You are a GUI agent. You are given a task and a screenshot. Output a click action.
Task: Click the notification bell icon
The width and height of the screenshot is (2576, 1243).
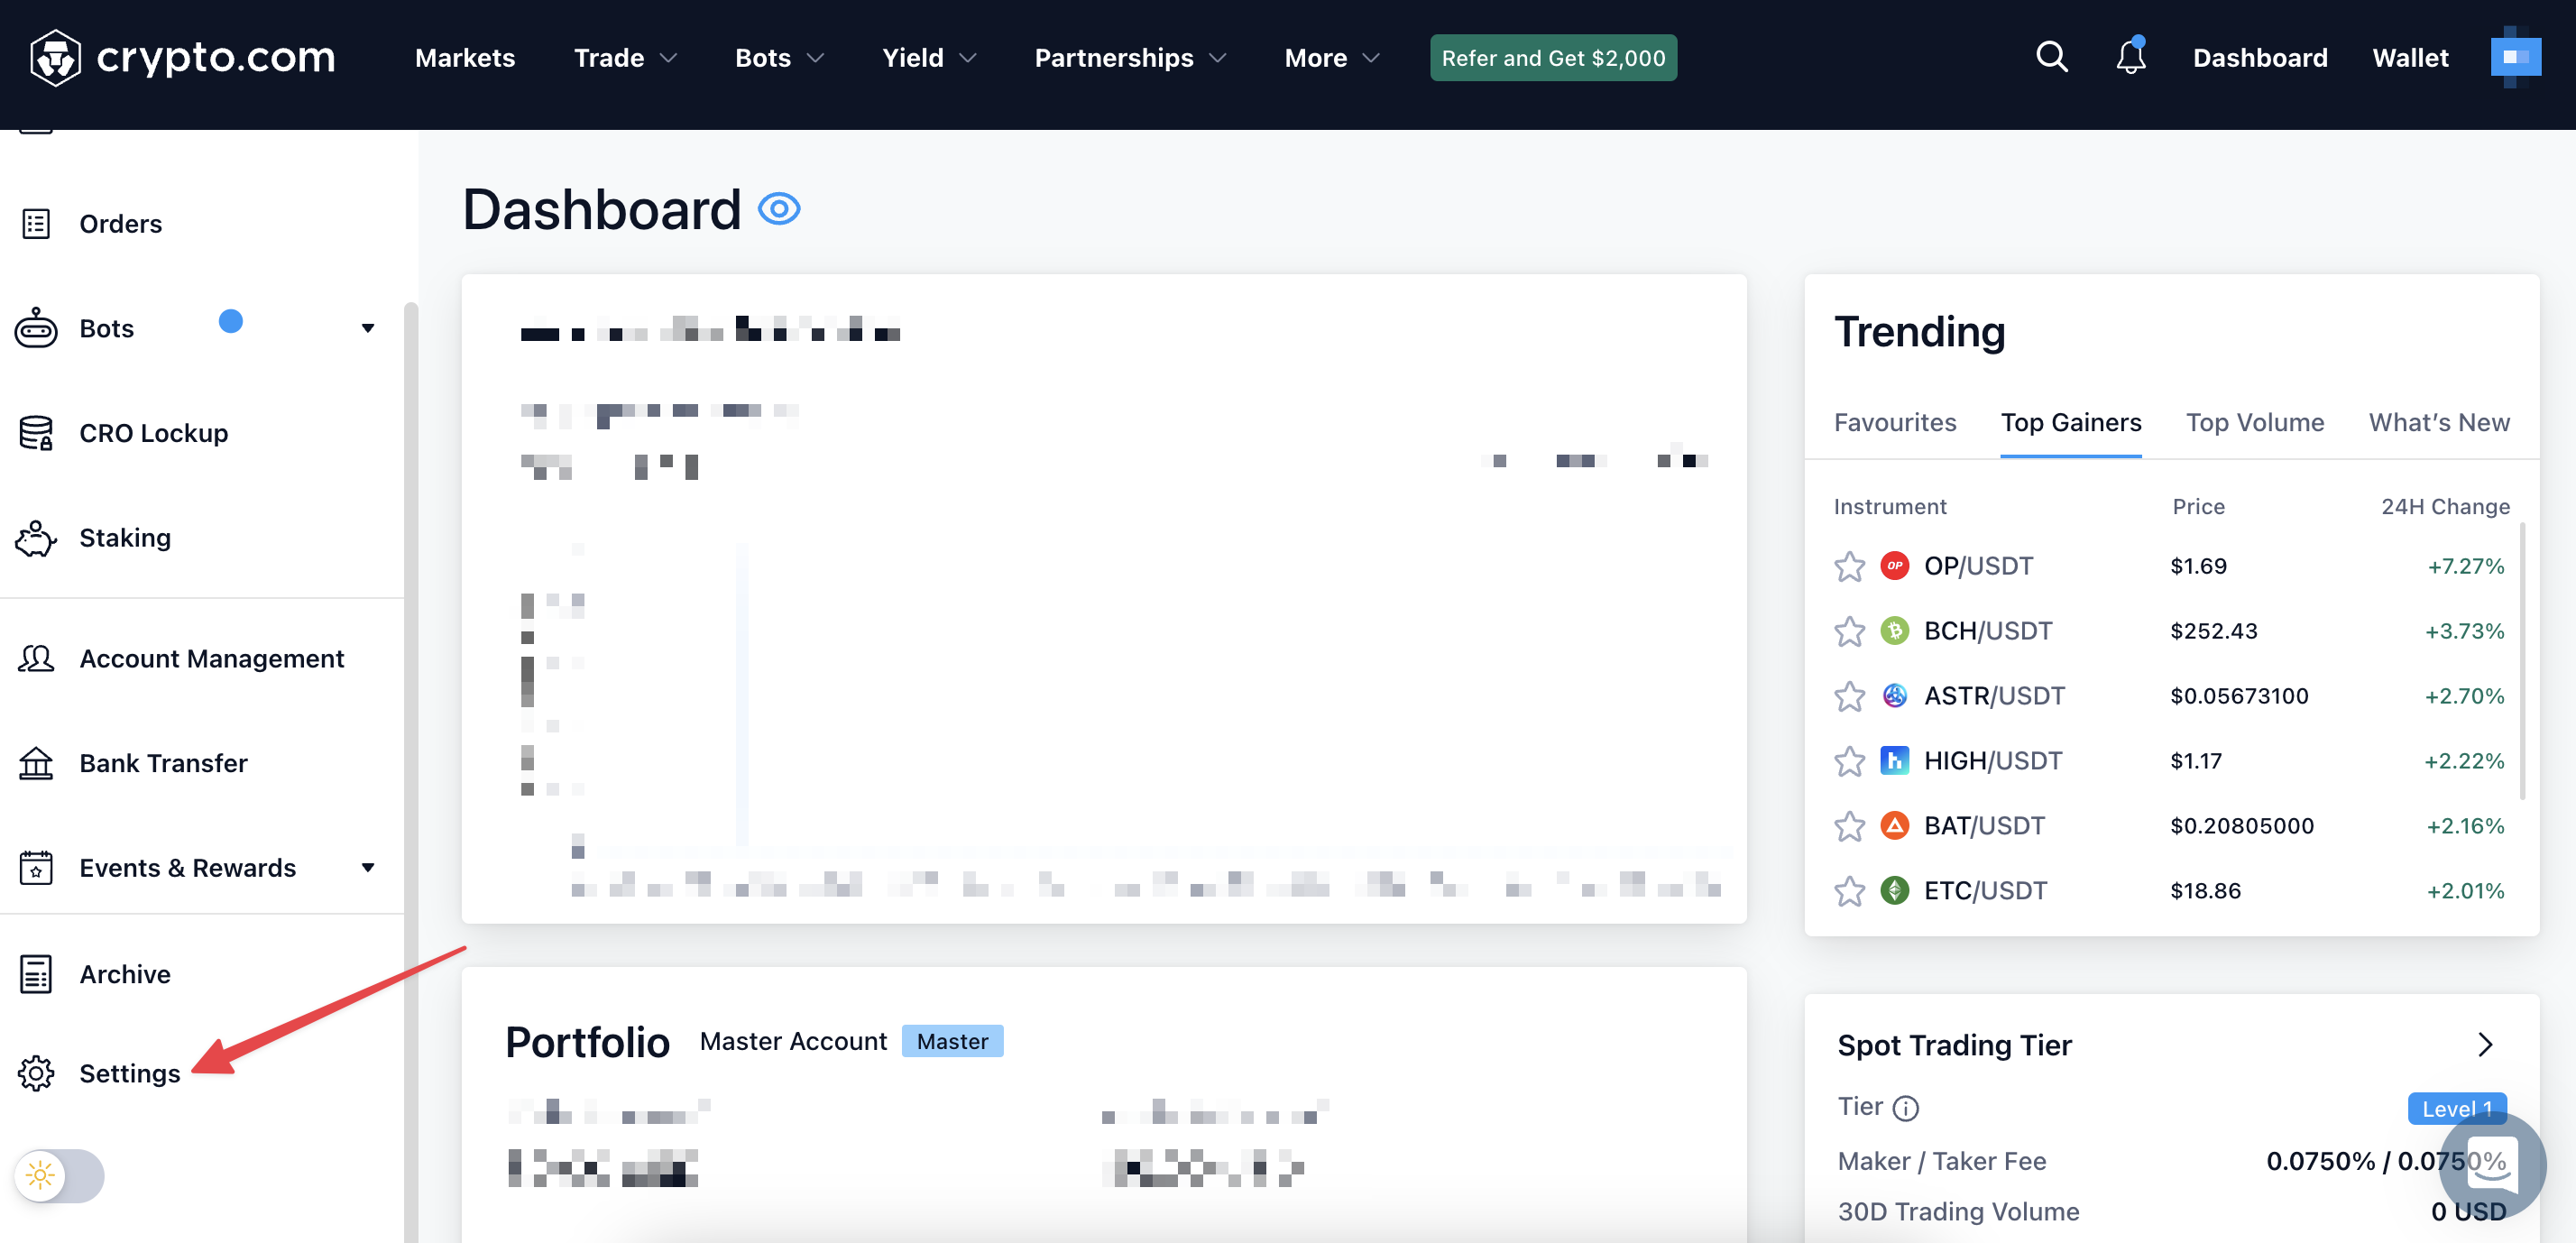(2130, 58)
